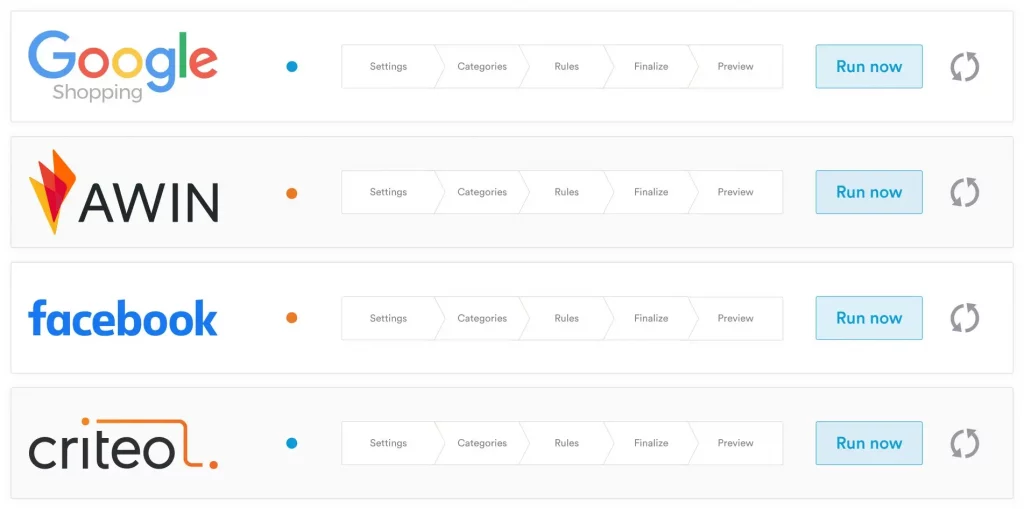Open Rules step for criteo
Image resolution: width=1024 pixels, height=509 pixels.
(566, 443)
